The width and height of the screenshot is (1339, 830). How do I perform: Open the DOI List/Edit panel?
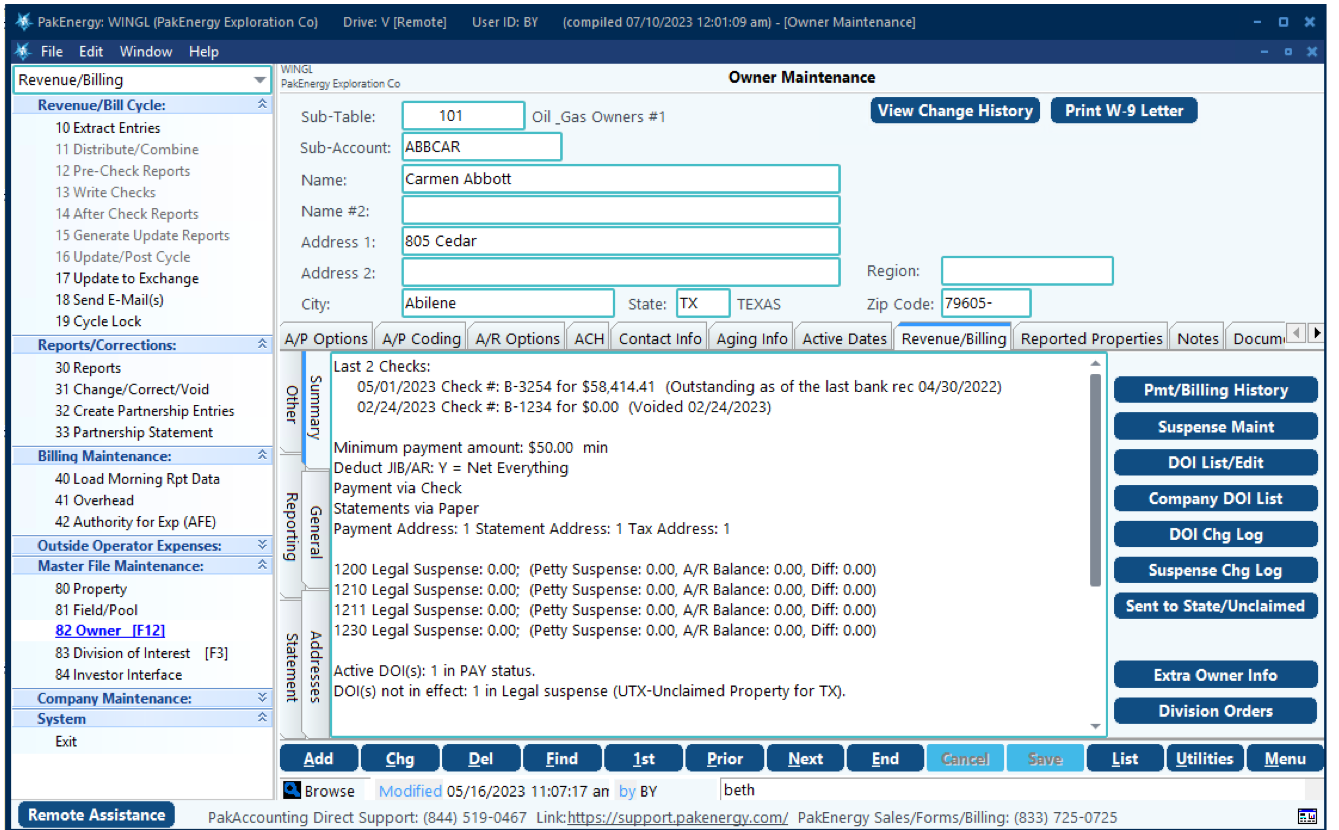pos(1215,462)
